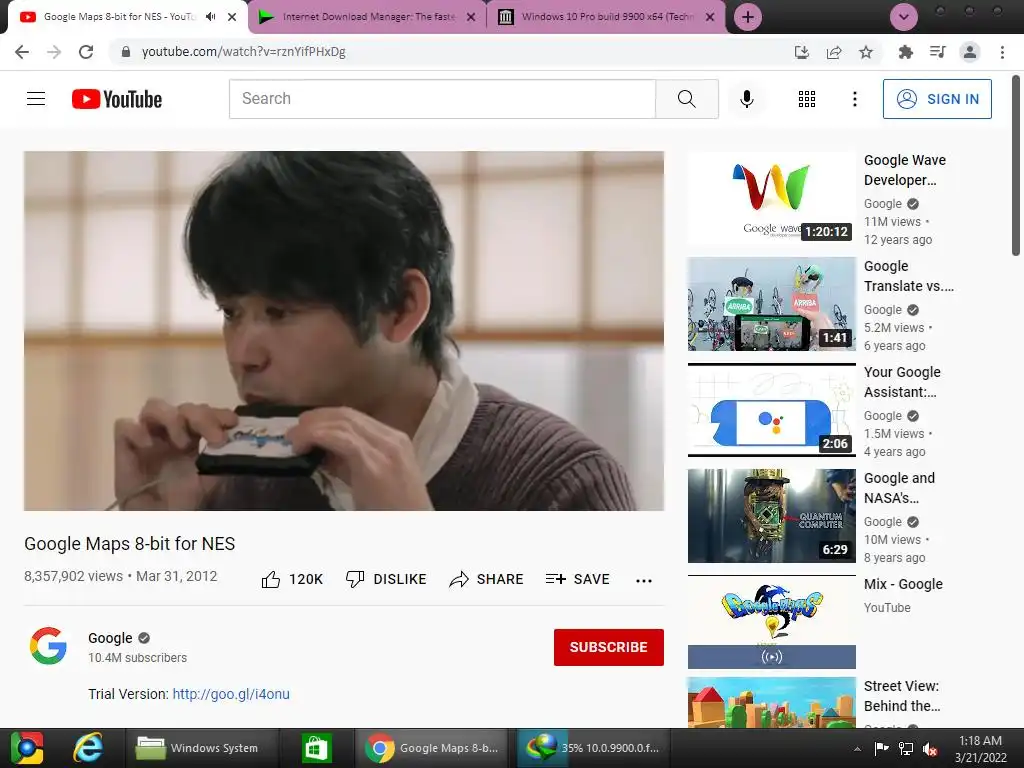Viewport: 1024px width, 768px height.
Task: Switch to Windows 10 Pro build 9900 tab
Action: (607, 17)
